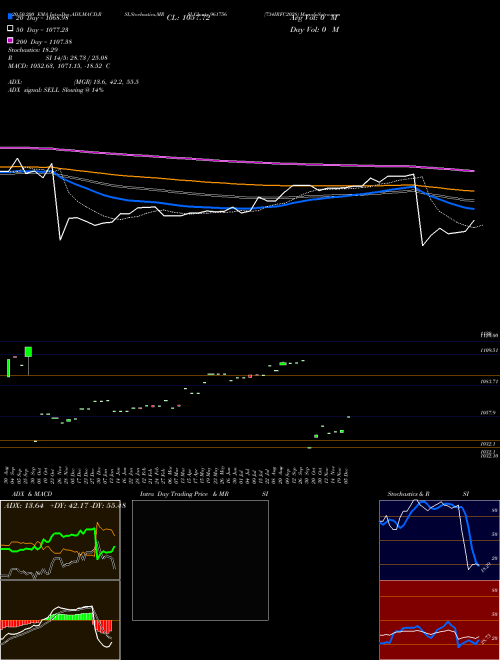The width and height of the screenshot is (500, 660).
Task: Click the white 50 Day legend swatch
Action: click(10, 29)
